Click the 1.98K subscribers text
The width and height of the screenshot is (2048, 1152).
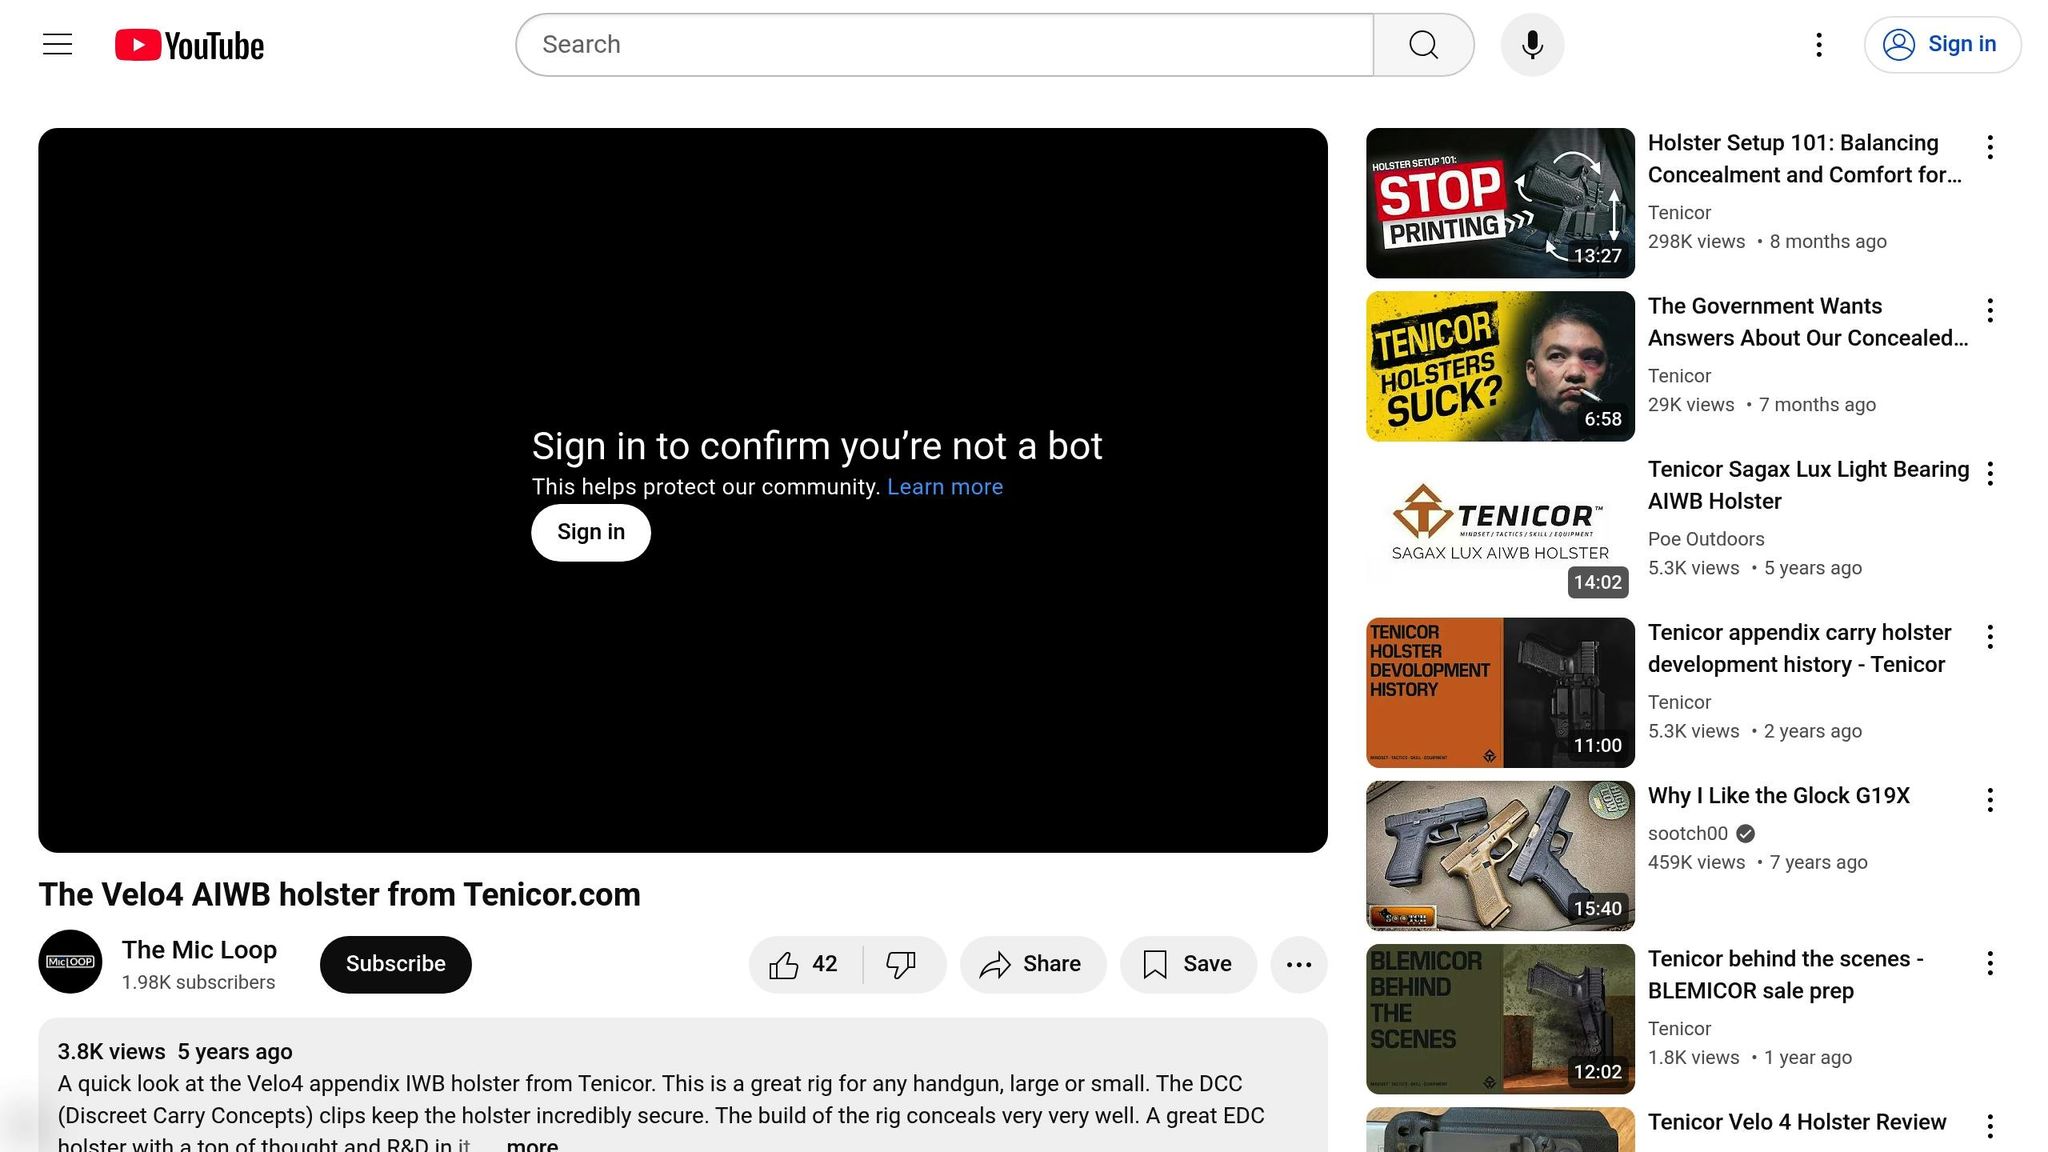click(198, 983)
